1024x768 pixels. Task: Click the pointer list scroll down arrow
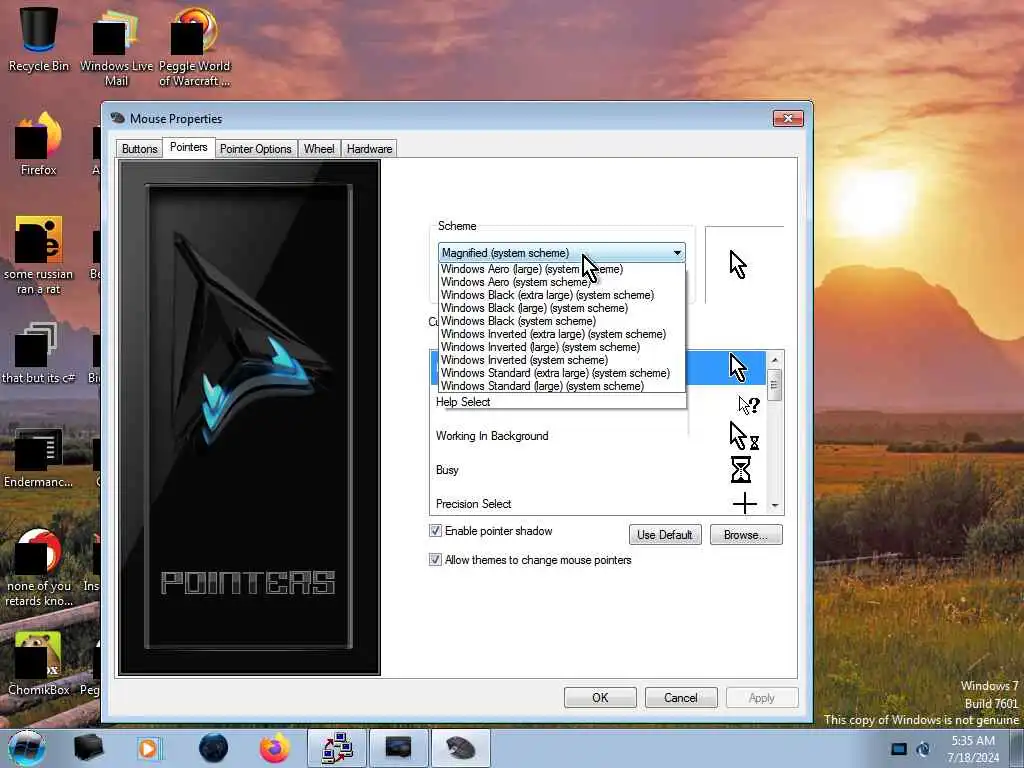click(x=775, y=505)
